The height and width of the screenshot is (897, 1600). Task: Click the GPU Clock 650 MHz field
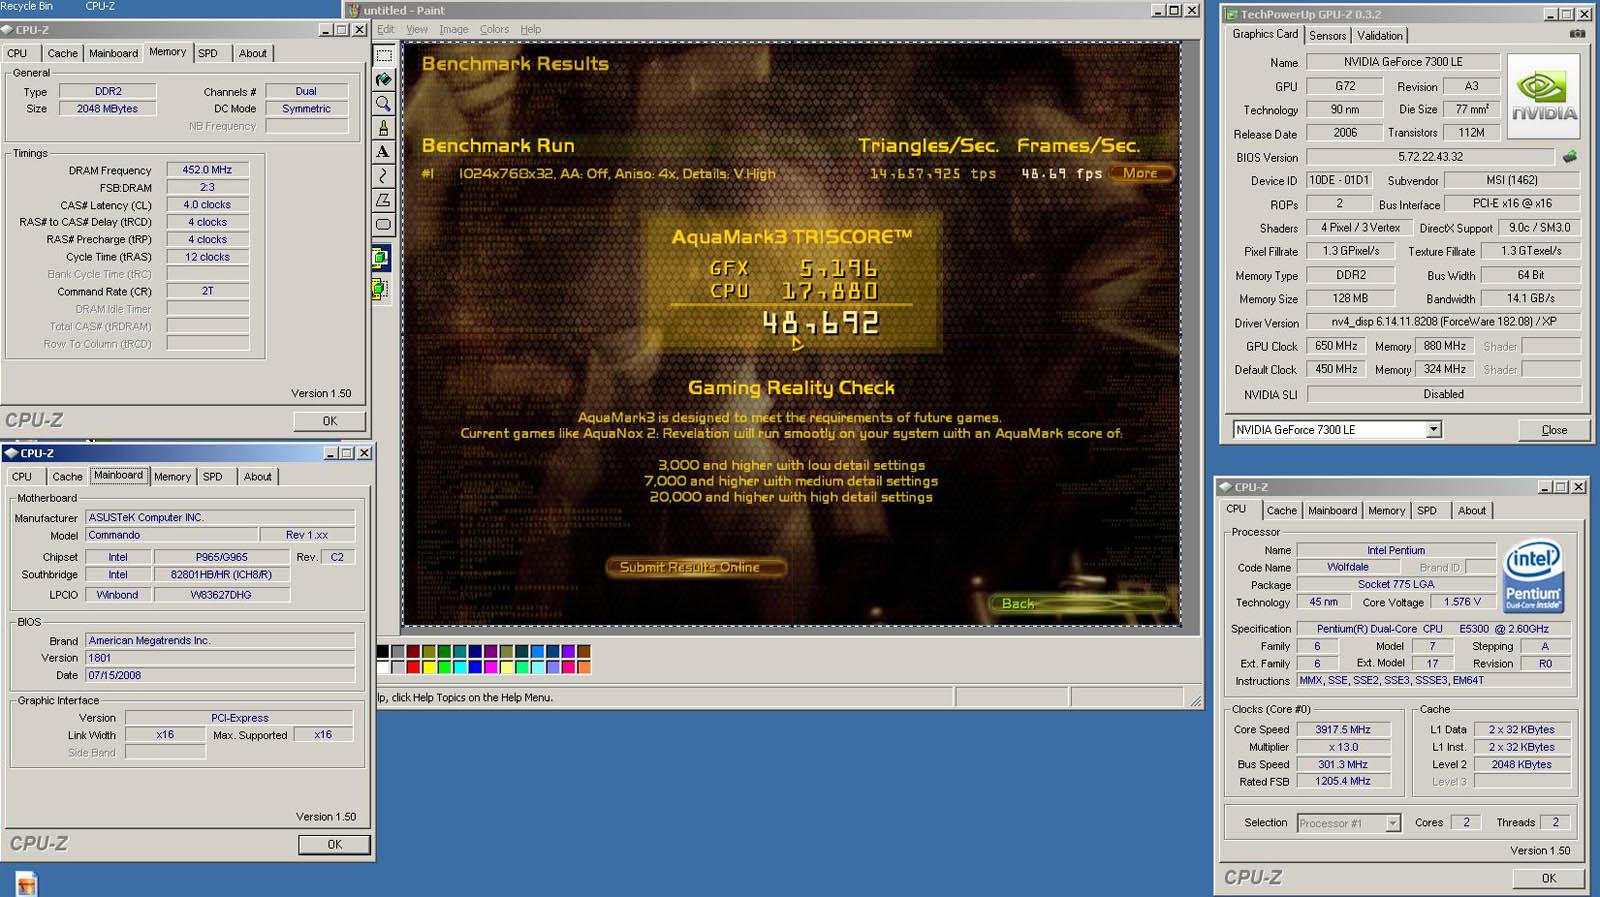[x=1337, y=346]
